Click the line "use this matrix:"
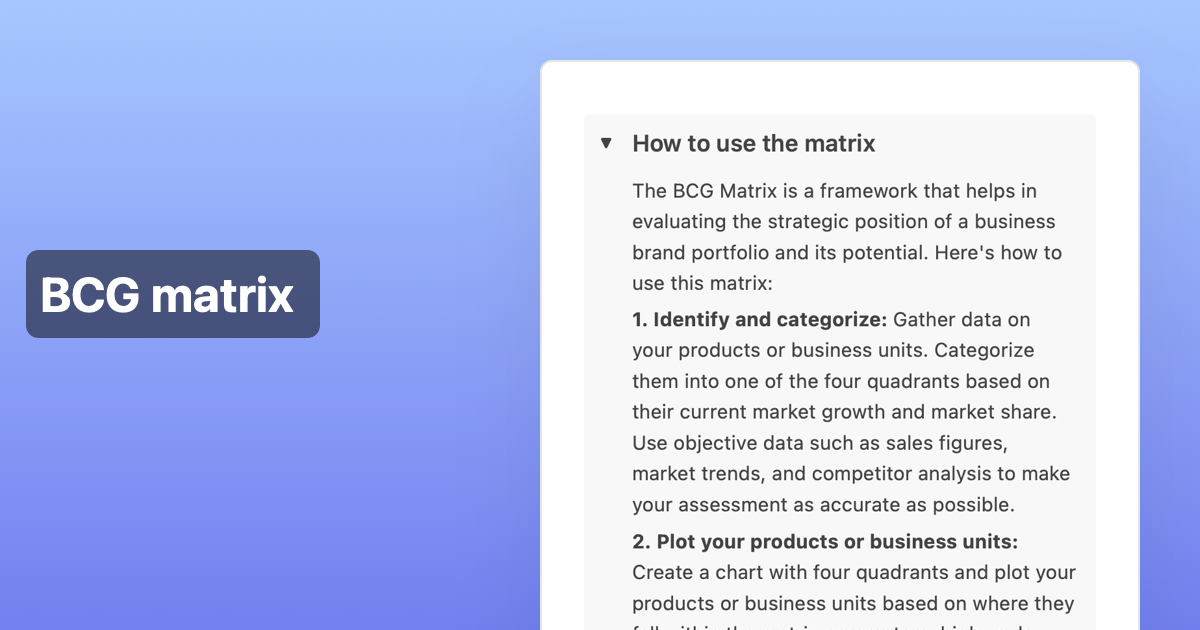The width and height of the screenshot is (1200, 630). point(702,283)
